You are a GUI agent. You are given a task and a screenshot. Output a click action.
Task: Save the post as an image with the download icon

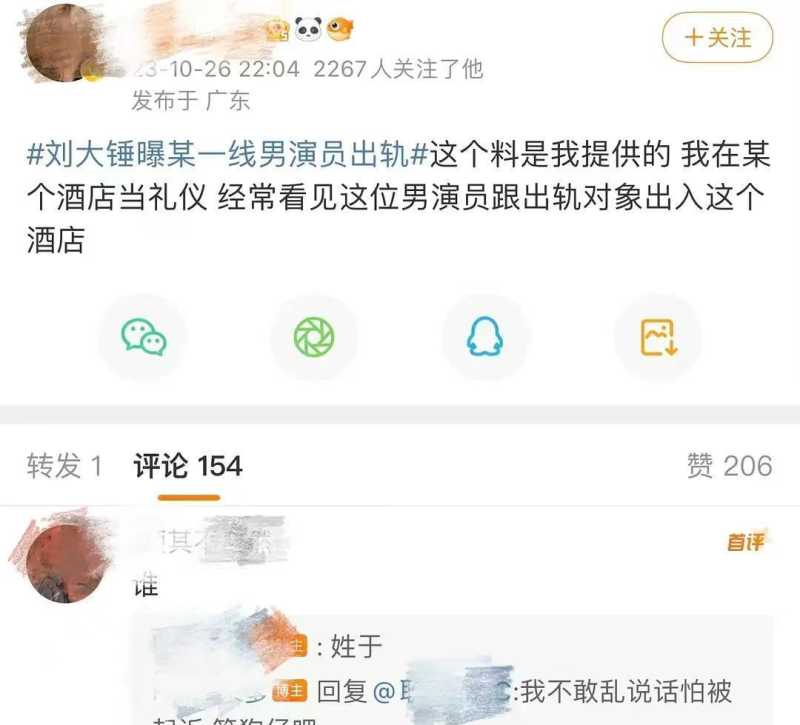tap(658, 337)
